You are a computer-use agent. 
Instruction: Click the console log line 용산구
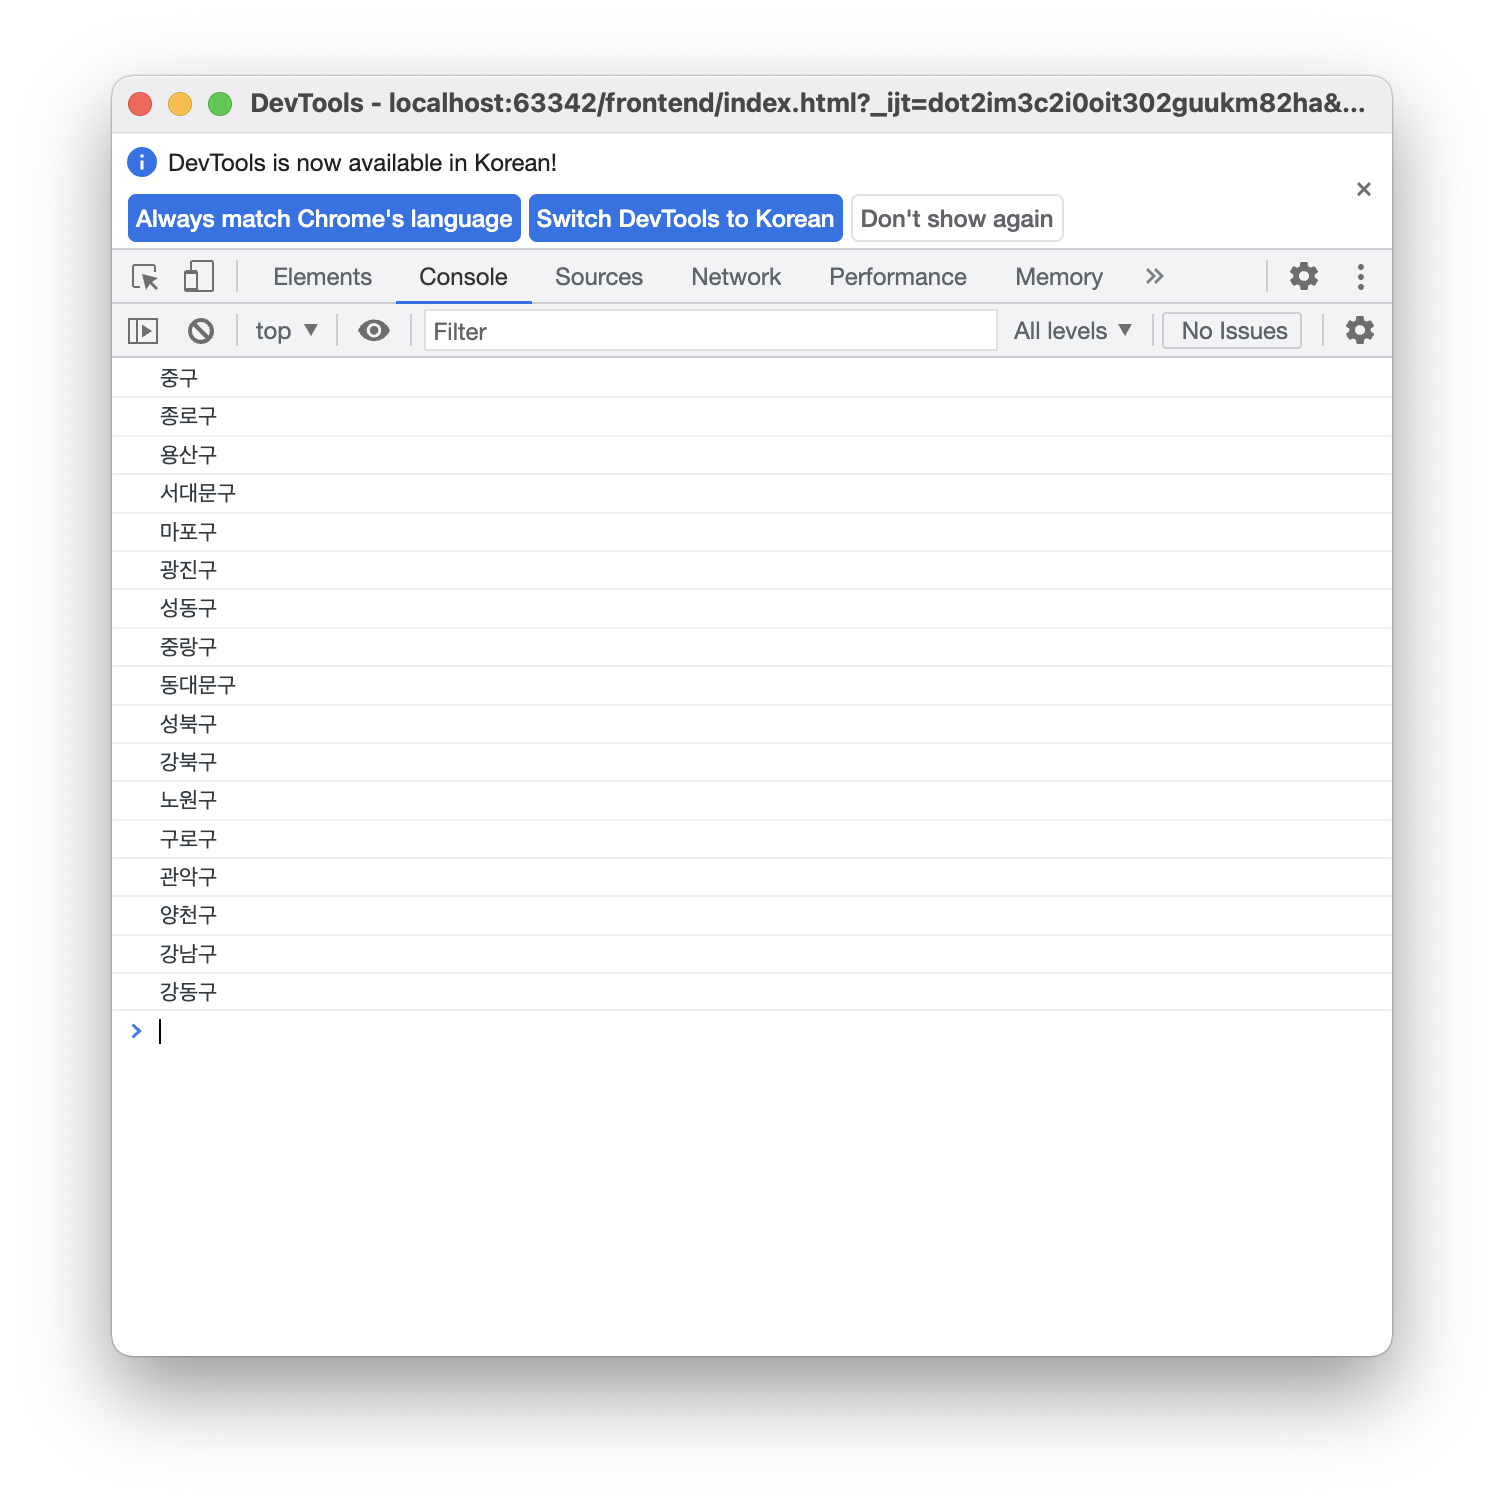[752, 455]
